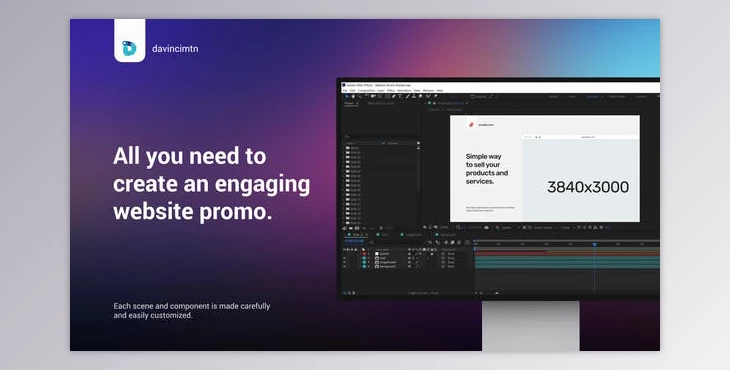This screenshot has width=730, height=370.
Task: Select the Zoom magnifier tool
Action: pos(359,96)
